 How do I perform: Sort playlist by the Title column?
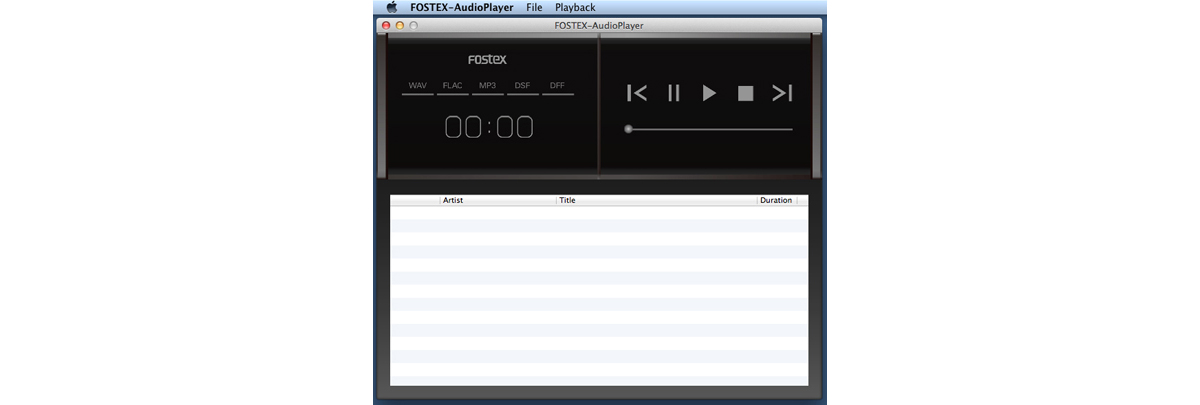(x=657, y=200)
